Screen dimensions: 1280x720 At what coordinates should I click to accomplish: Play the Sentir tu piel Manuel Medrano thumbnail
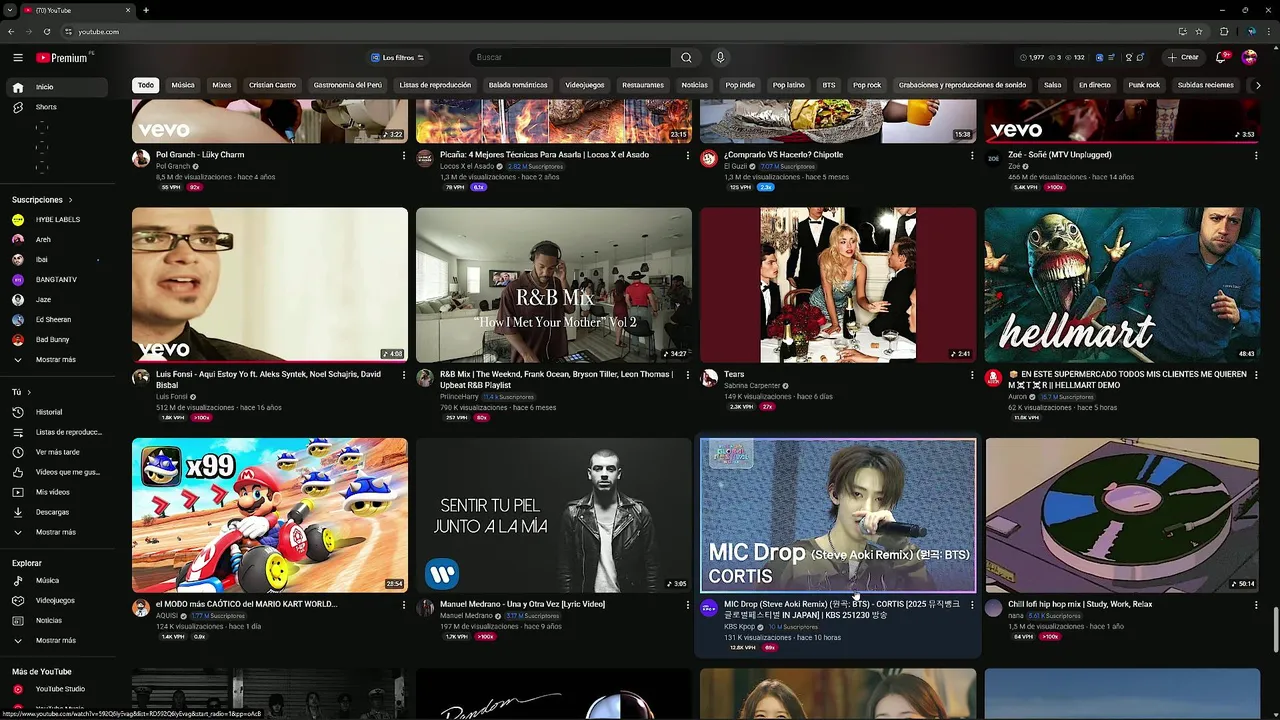click(554, 515)
